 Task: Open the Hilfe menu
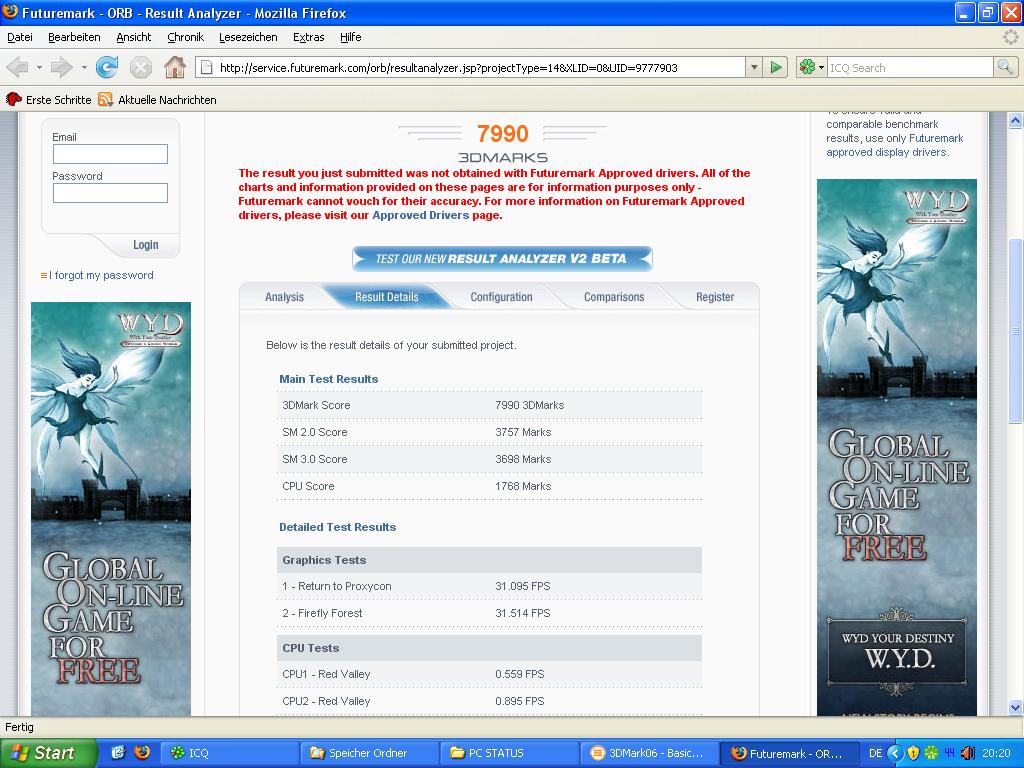(350, 37)
